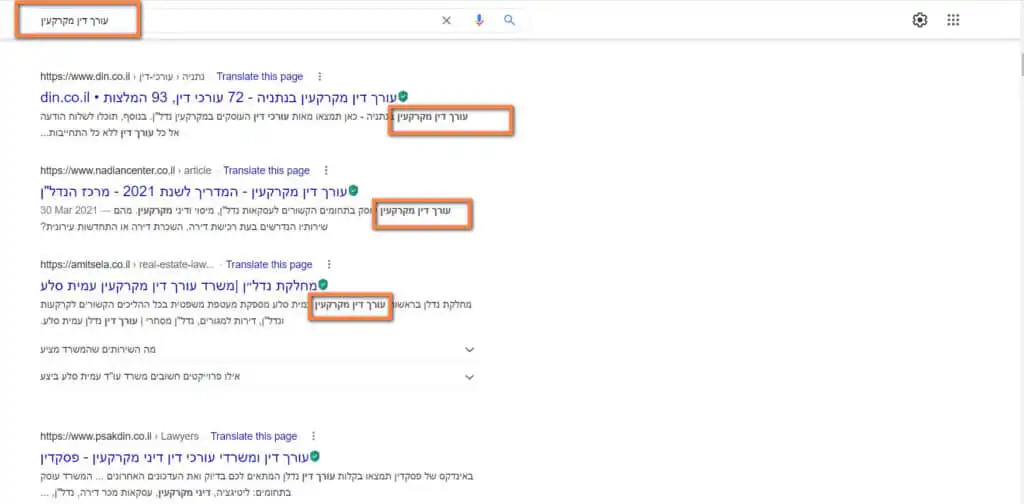Viewport: 1024px width, 504px height.
Task: Open three-dot menu for din.co.il result
Action: coord(320,76)
